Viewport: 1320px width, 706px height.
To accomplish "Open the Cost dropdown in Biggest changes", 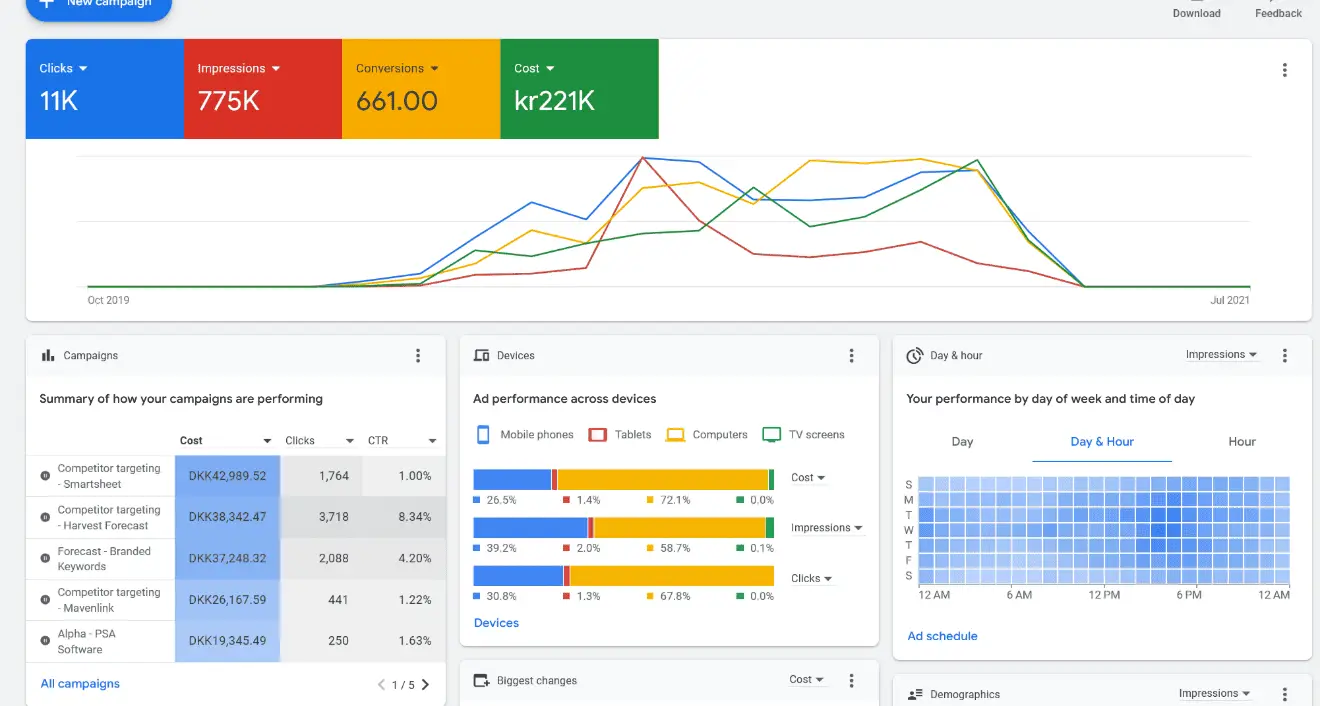I will (806, 680).
